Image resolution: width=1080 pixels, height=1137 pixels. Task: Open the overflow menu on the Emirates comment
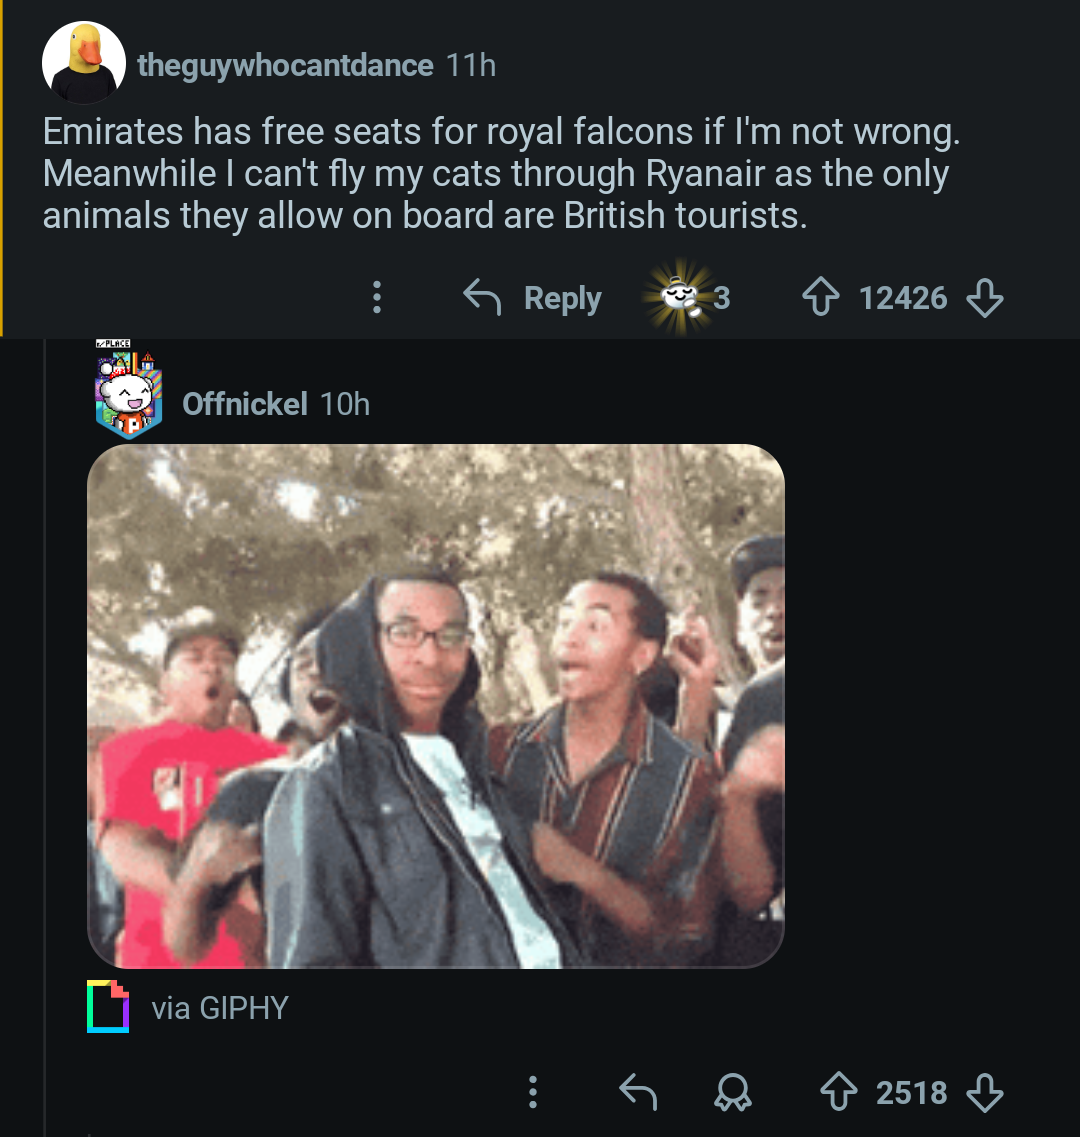[376, 297]
